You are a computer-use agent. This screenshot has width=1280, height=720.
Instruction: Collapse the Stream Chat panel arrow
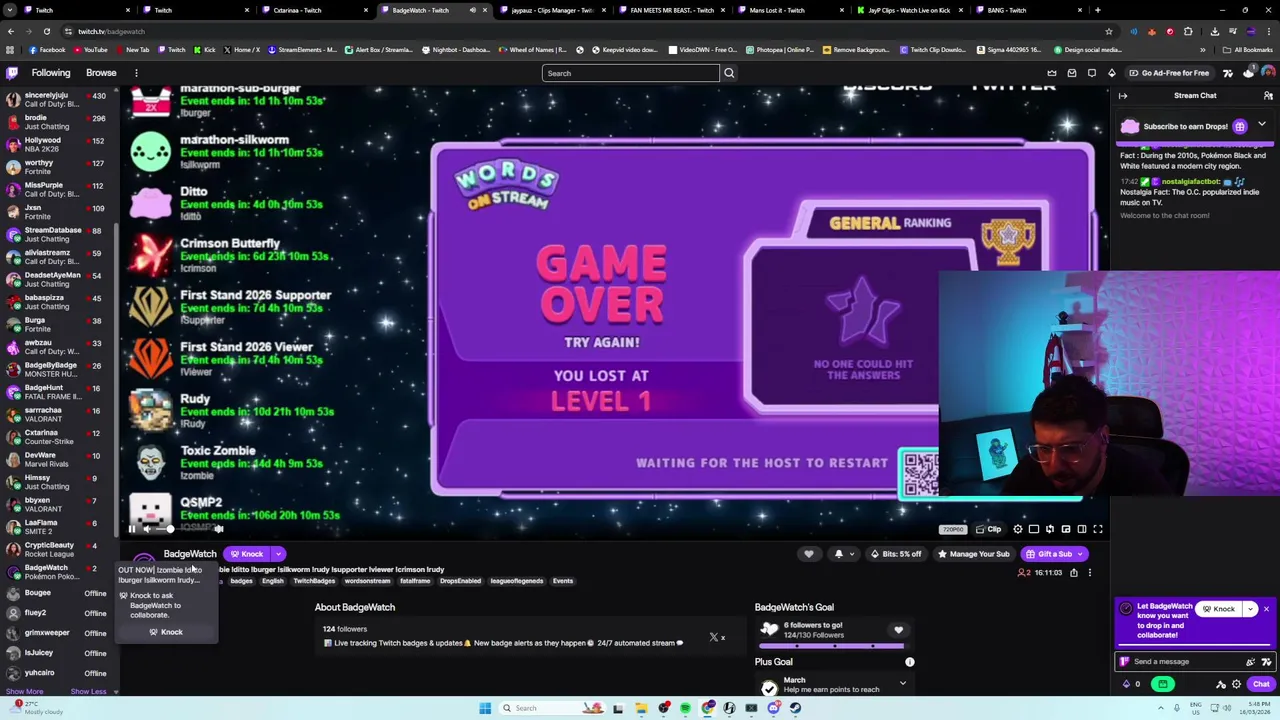click(x=1123, y=96)
